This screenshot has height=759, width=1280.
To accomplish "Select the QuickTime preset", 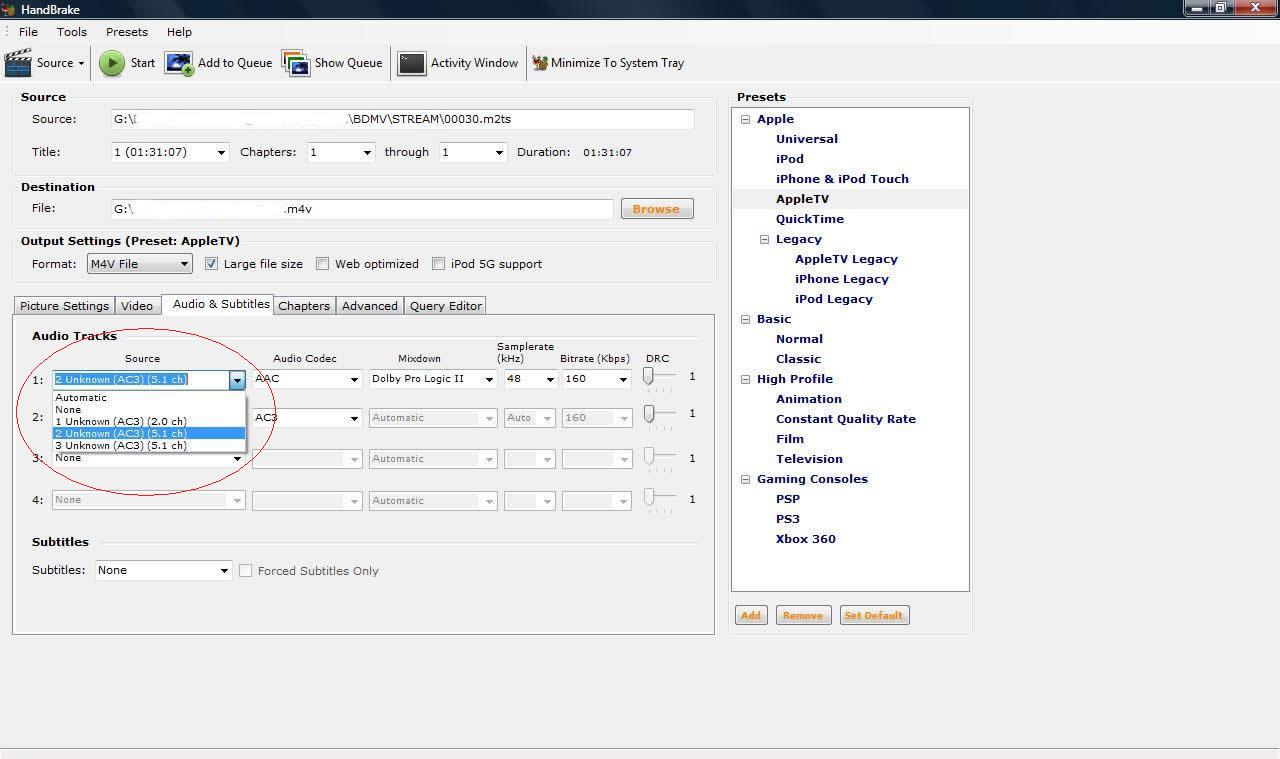I will click(810, 219).
